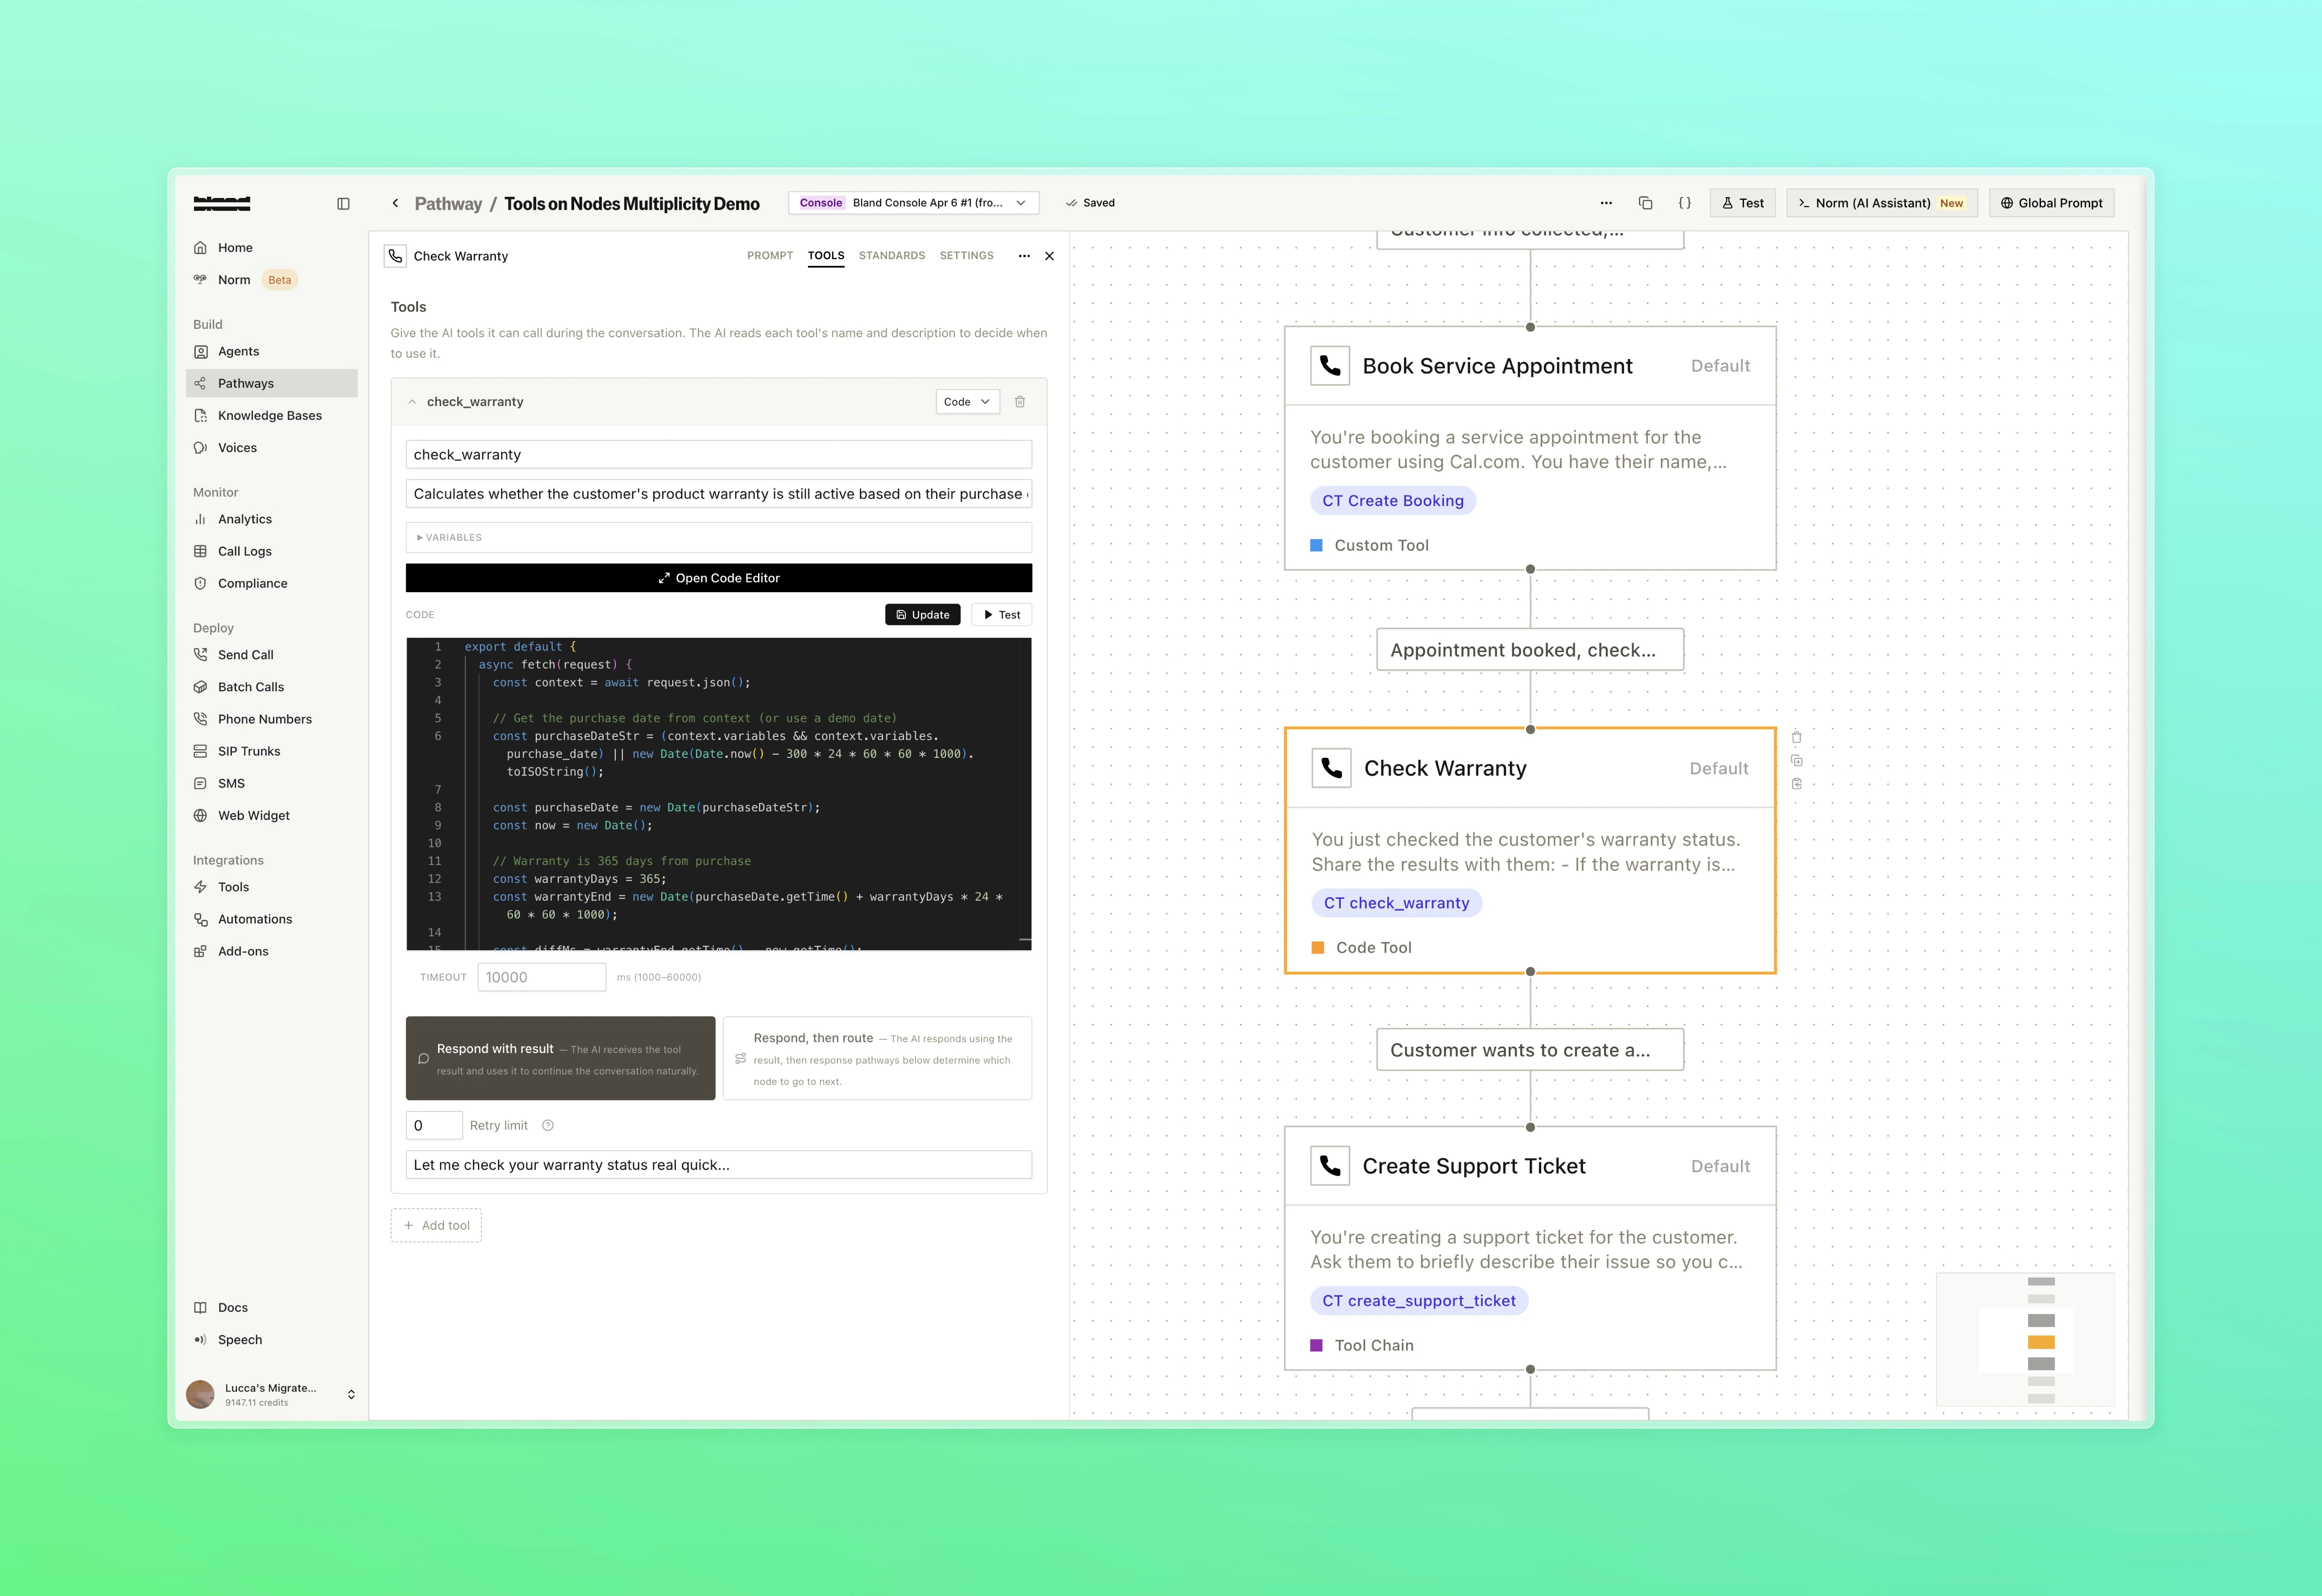Open the SETTINGS tab
The image size is (2322, 1596).
pyautogui.click(x=966, y=255)
